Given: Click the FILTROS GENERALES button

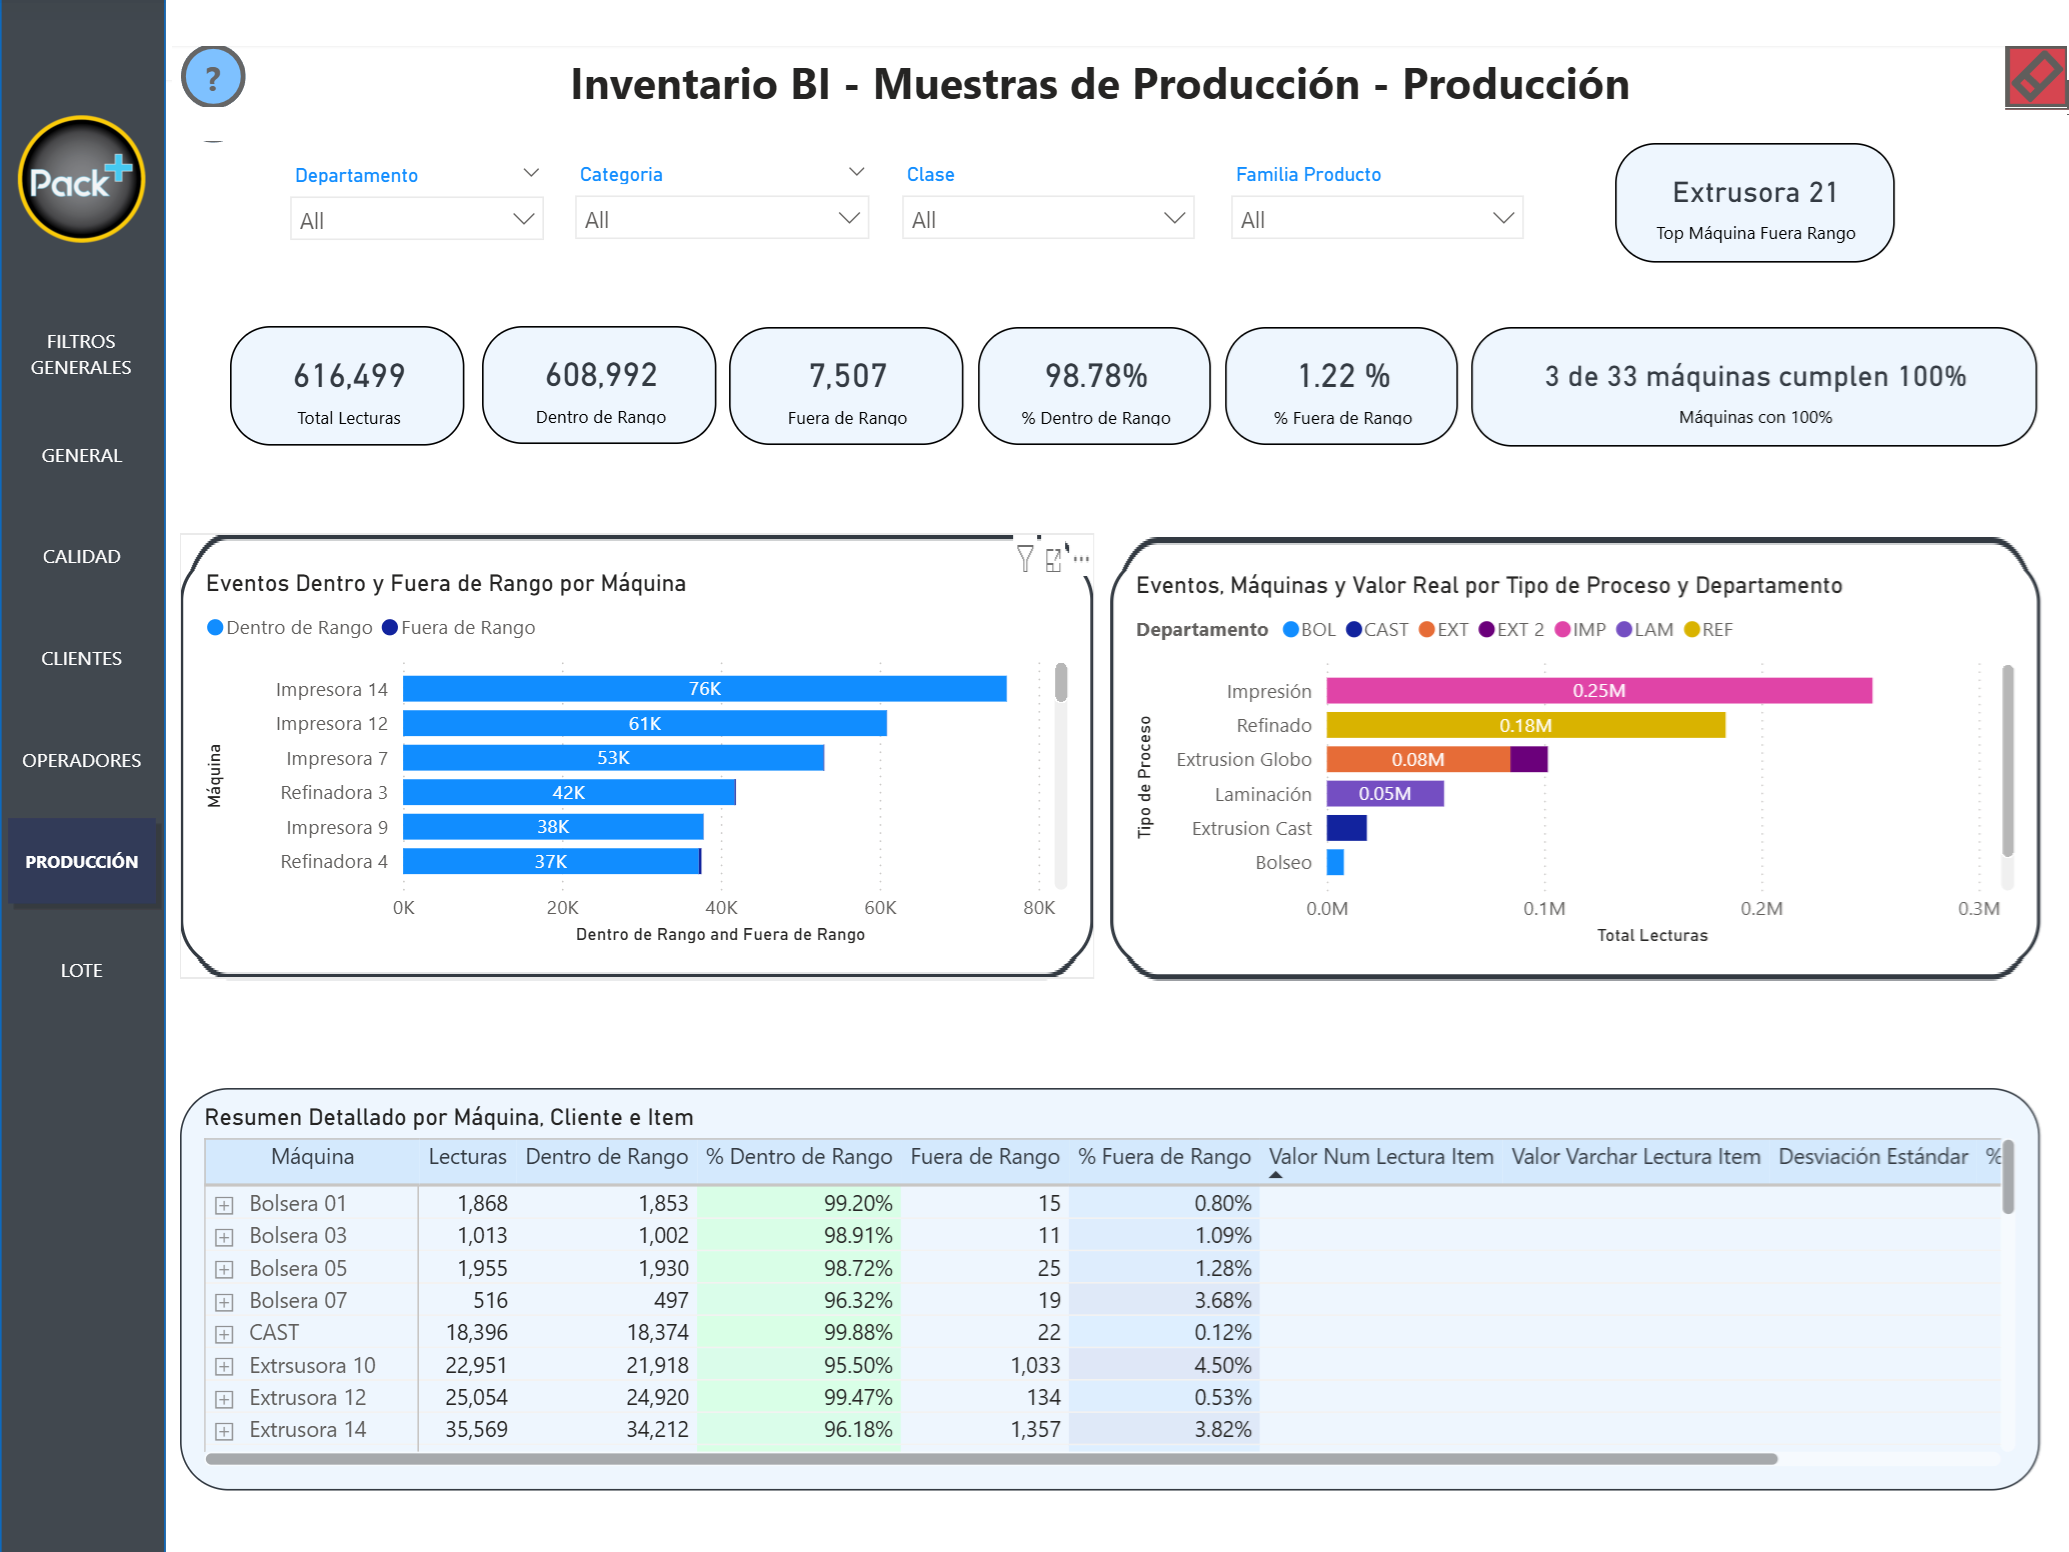Looking at the screenshot, I should (82, 354).
